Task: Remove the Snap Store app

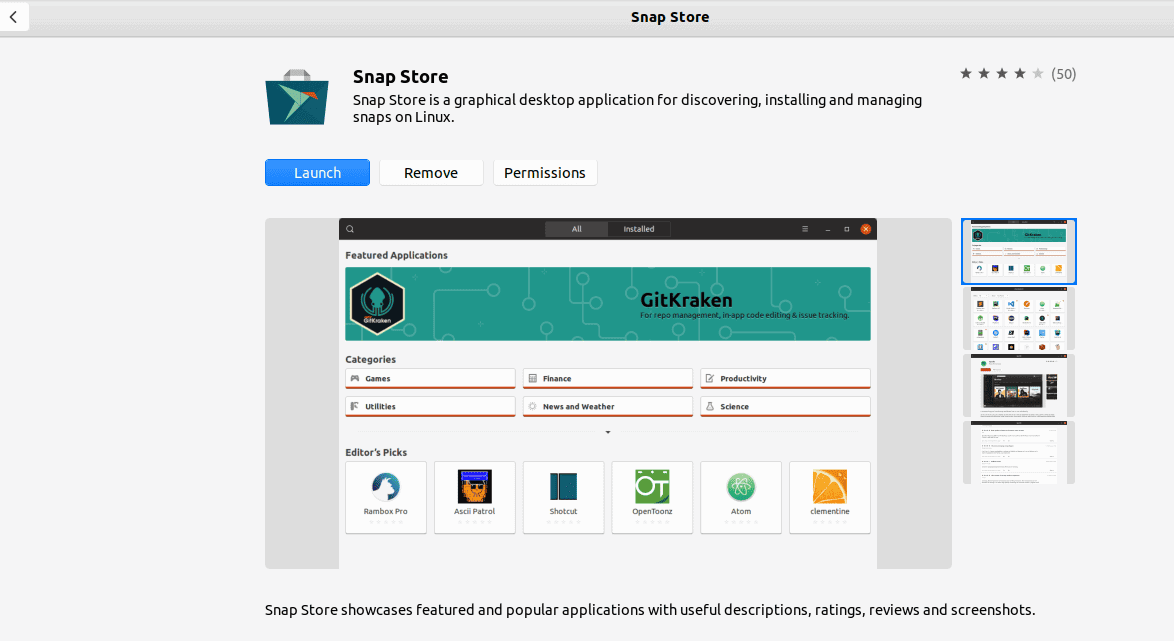Action: (431, 173)
